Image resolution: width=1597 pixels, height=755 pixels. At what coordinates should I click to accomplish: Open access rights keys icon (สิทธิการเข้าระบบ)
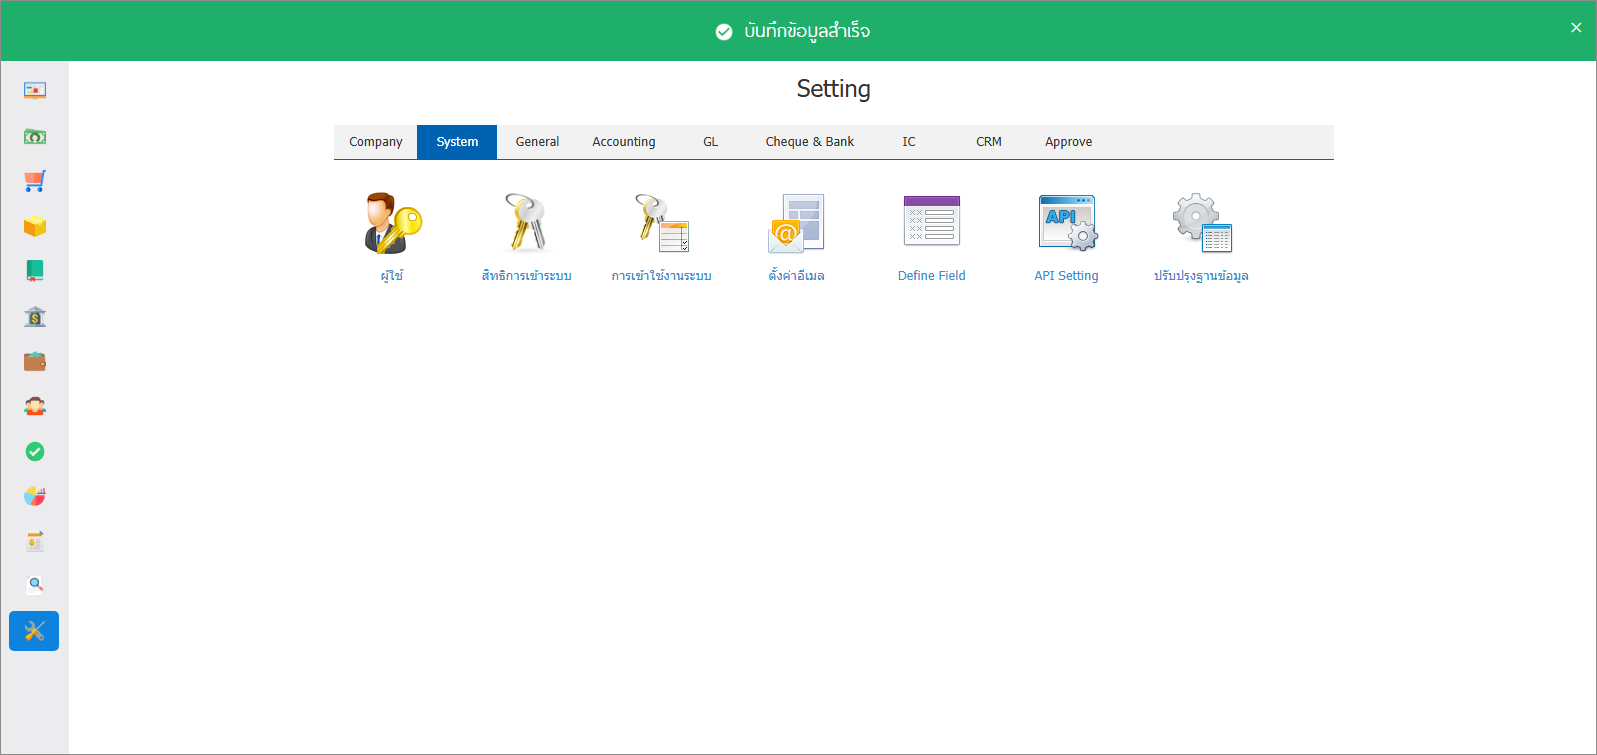pyautogui.click(x=526, y=223)
